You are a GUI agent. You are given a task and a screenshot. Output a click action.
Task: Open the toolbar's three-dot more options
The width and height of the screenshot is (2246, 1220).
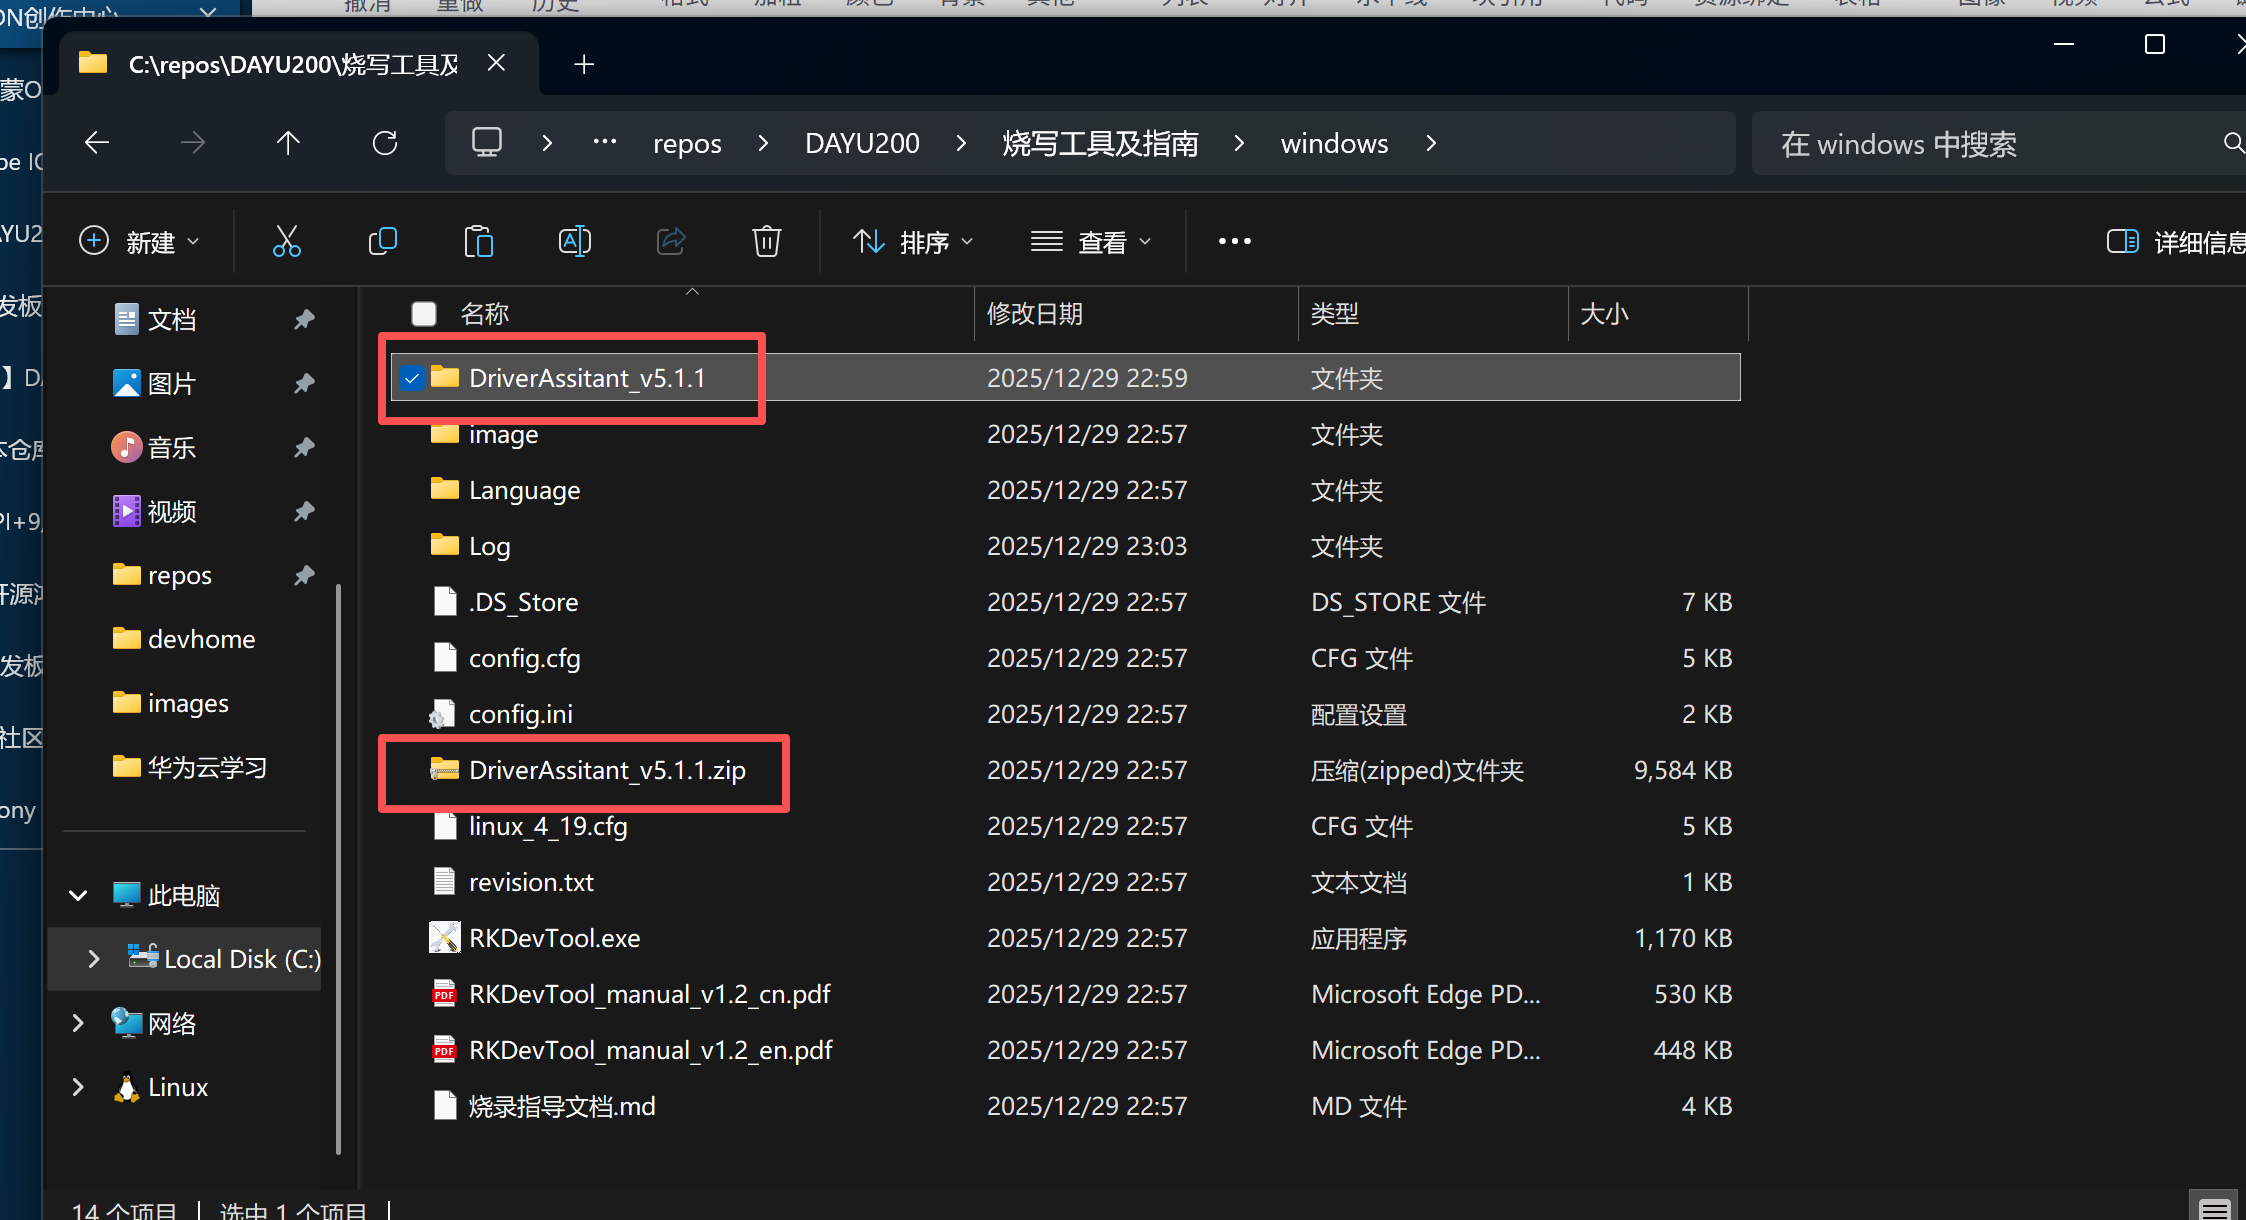click(1234, 242)
